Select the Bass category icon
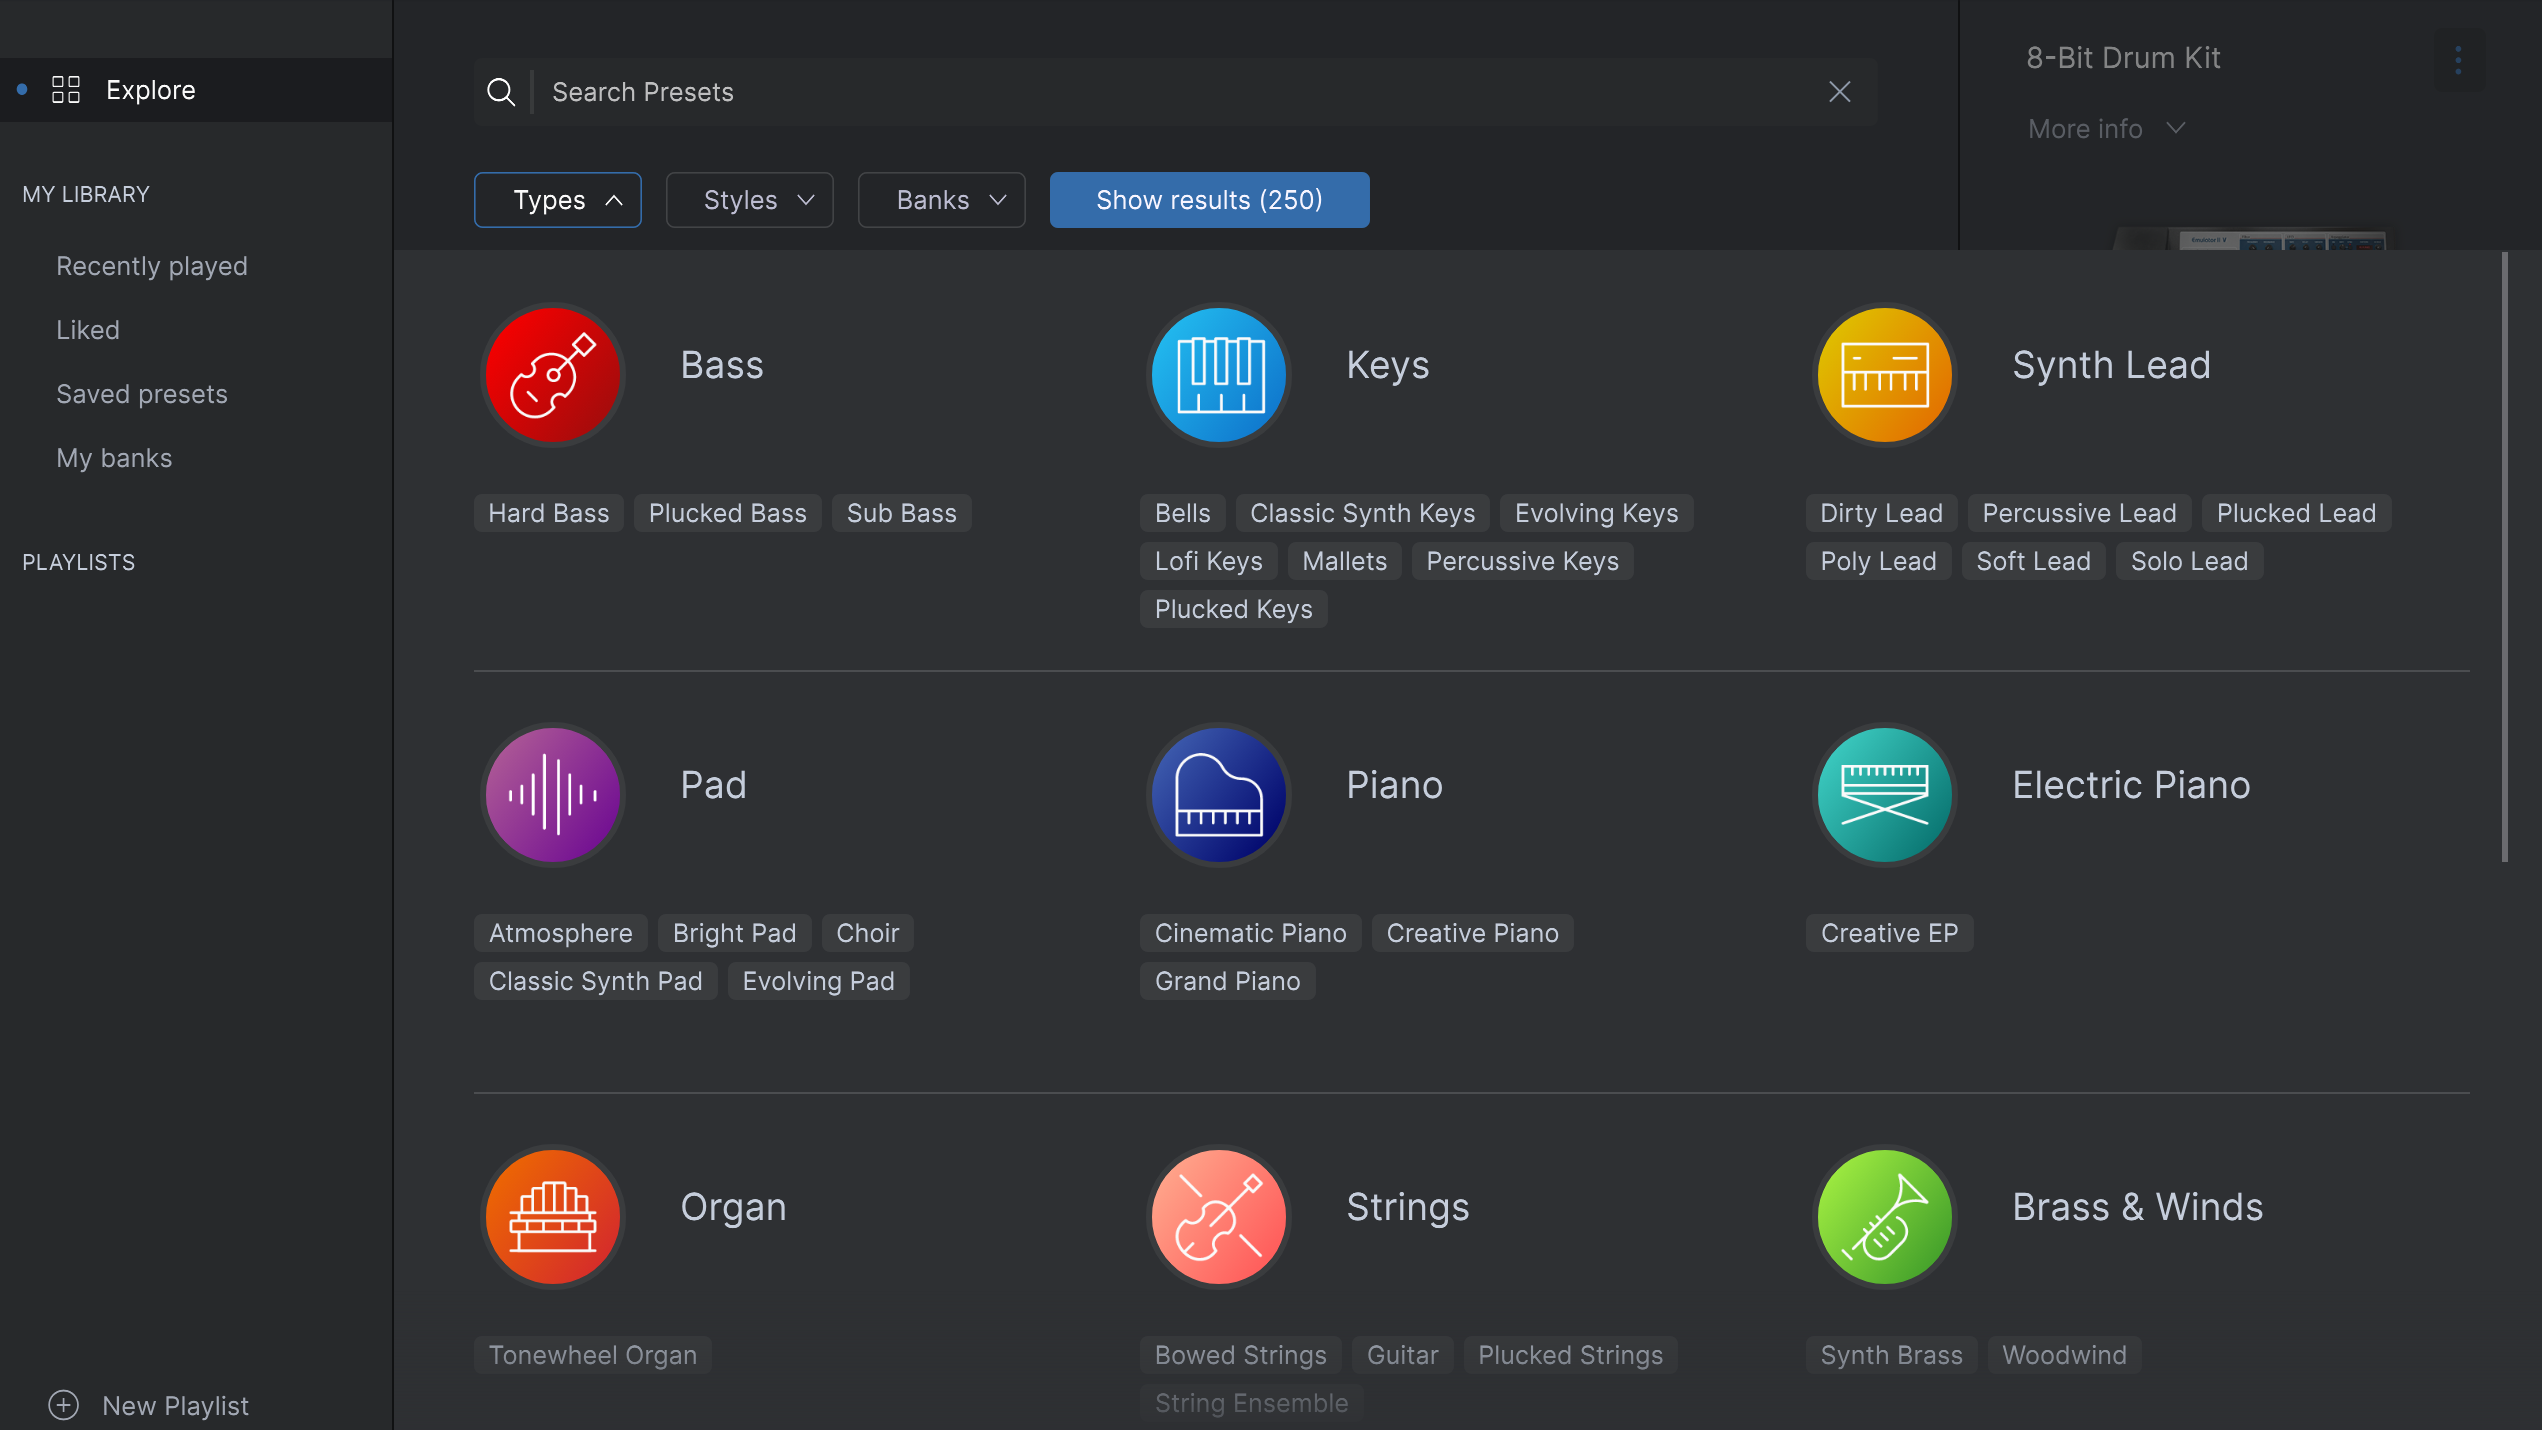This screenshot has height=1430, width=2542. point(551,375)
